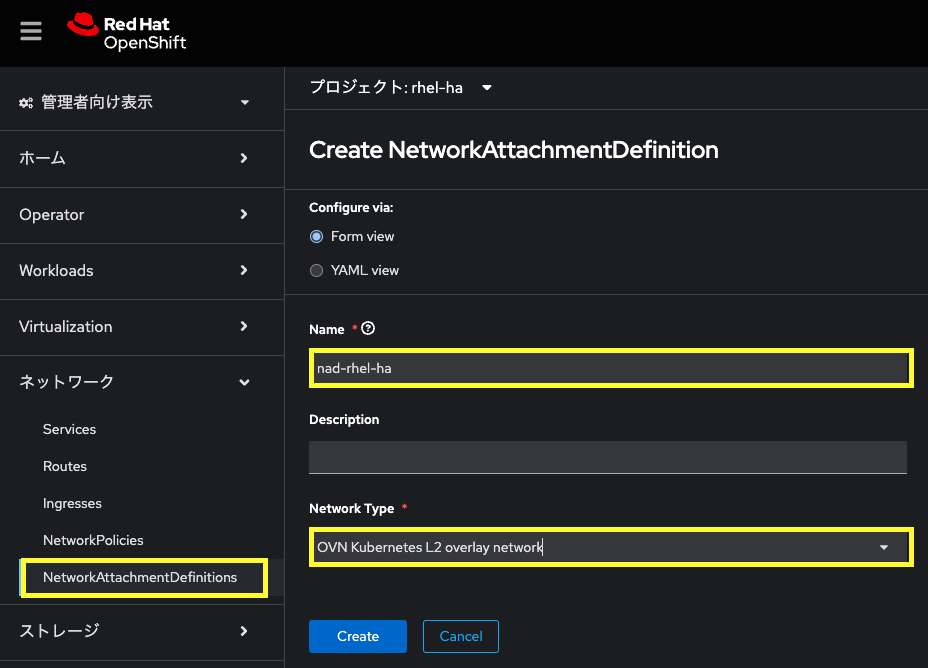Navigate to the Services page
The width and height of the screenshot is (928, 668).
point(69,429)
